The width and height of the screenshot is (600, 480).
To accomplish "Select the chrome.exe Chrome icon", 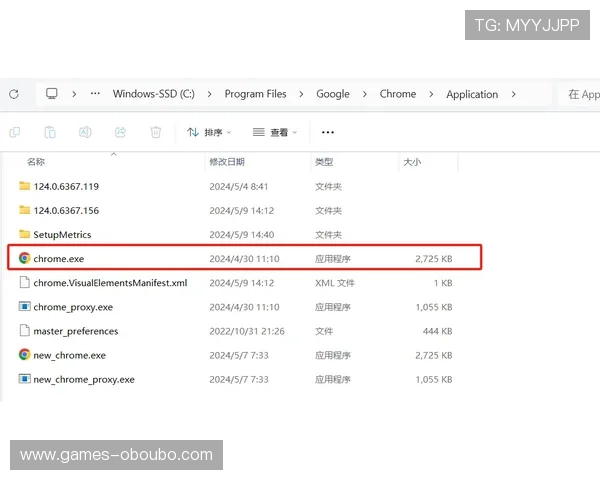I will point(24,258).
